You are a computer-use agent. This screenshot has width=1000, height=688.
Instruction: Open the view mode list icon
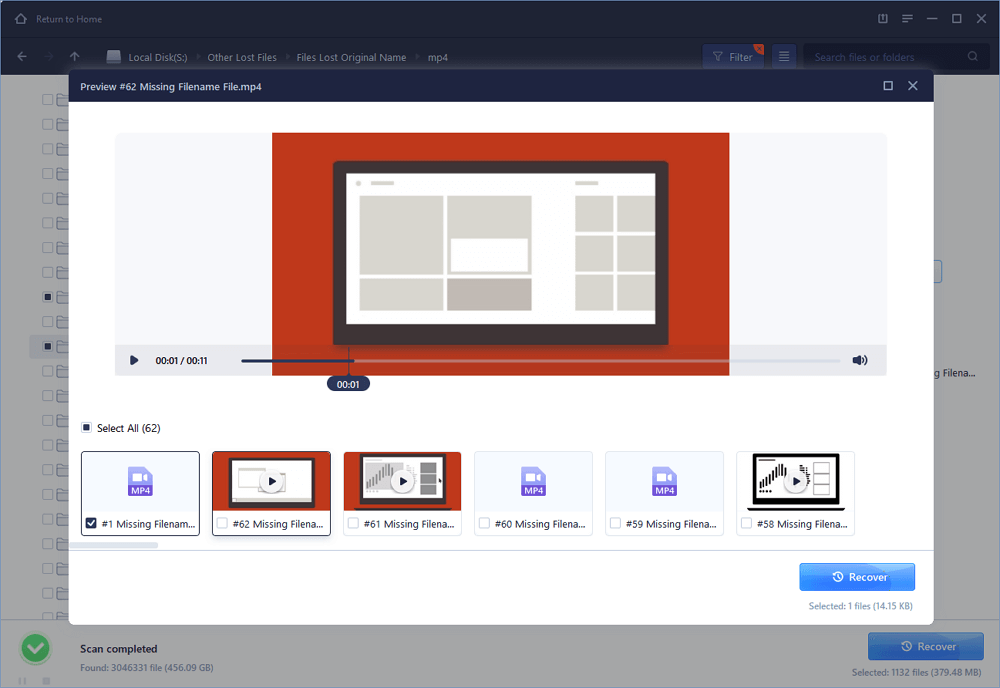click(784, 57)
